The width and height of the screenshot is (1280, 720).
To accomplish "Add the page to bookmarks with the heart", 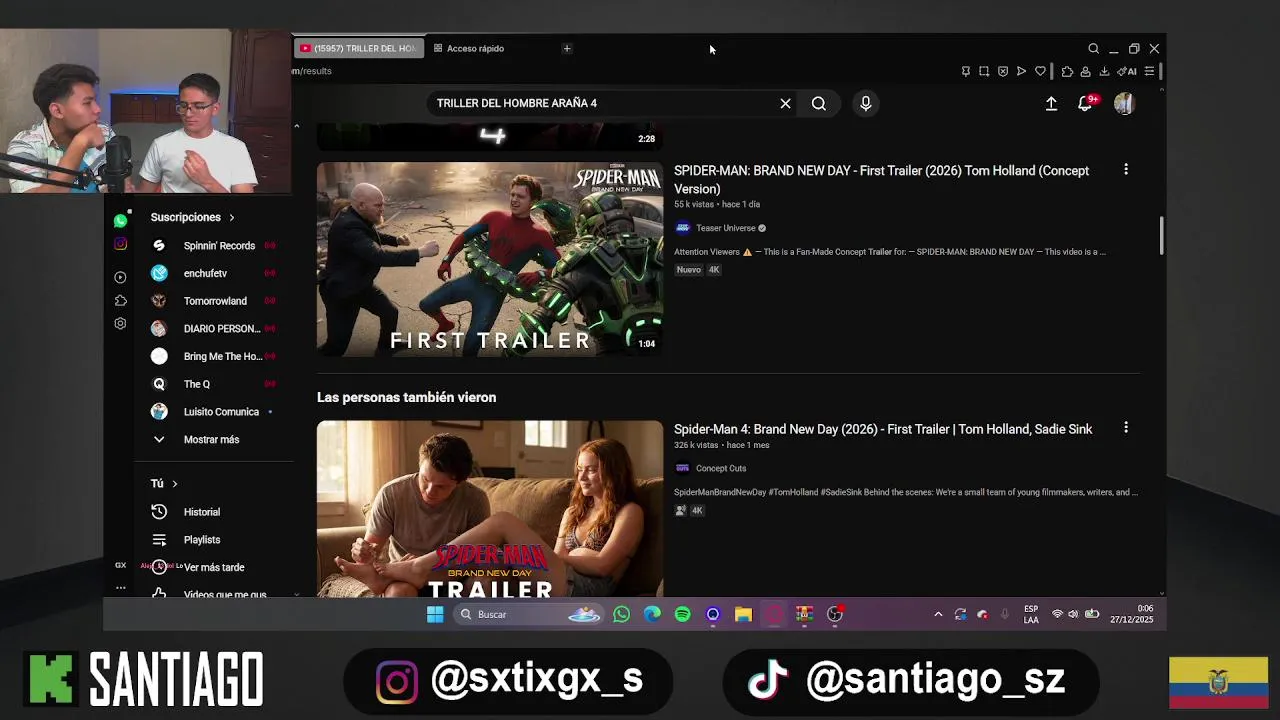I will tap(1040, 71).
